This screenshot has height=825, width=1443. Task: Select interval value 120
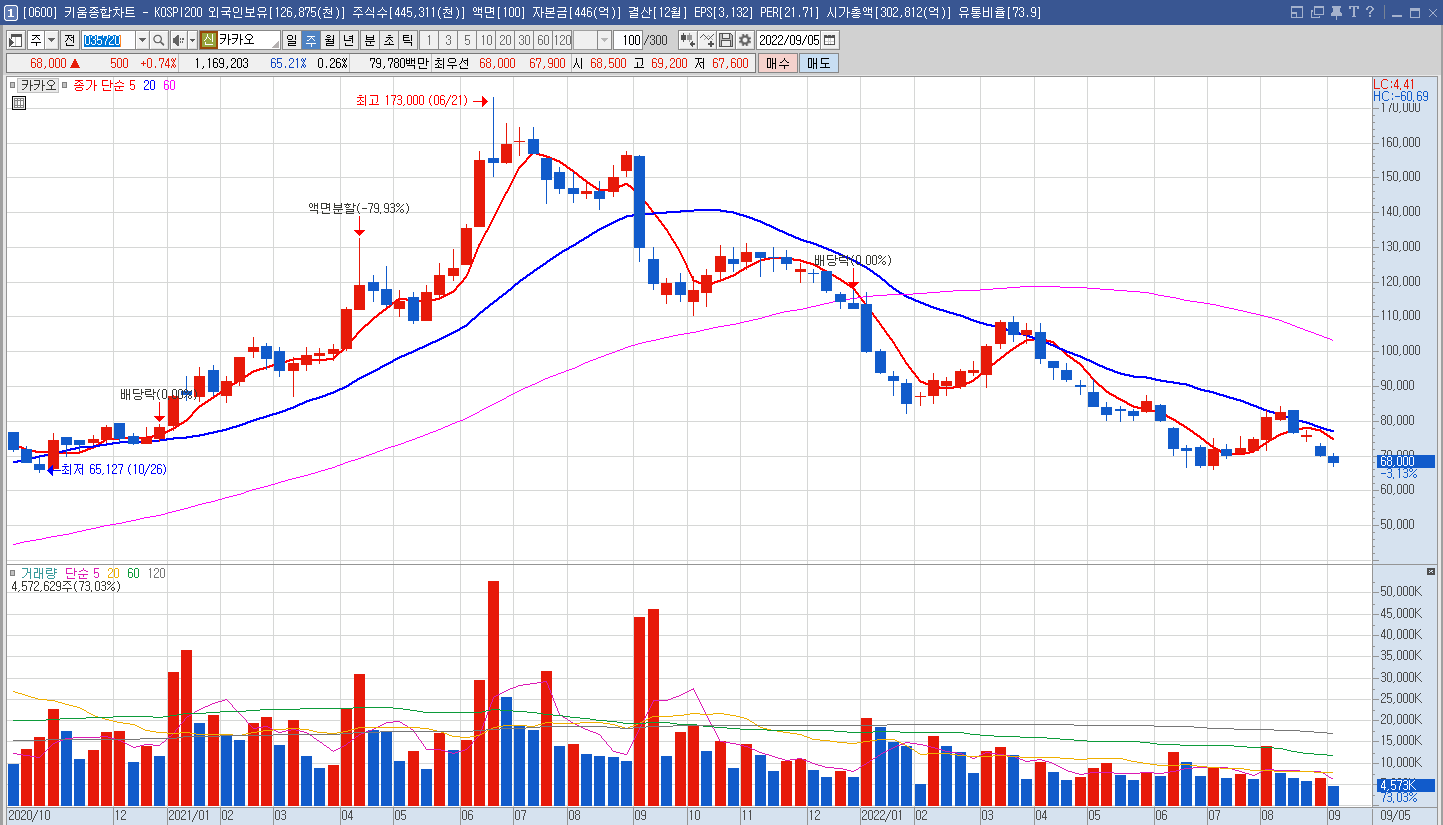[562, 40]
